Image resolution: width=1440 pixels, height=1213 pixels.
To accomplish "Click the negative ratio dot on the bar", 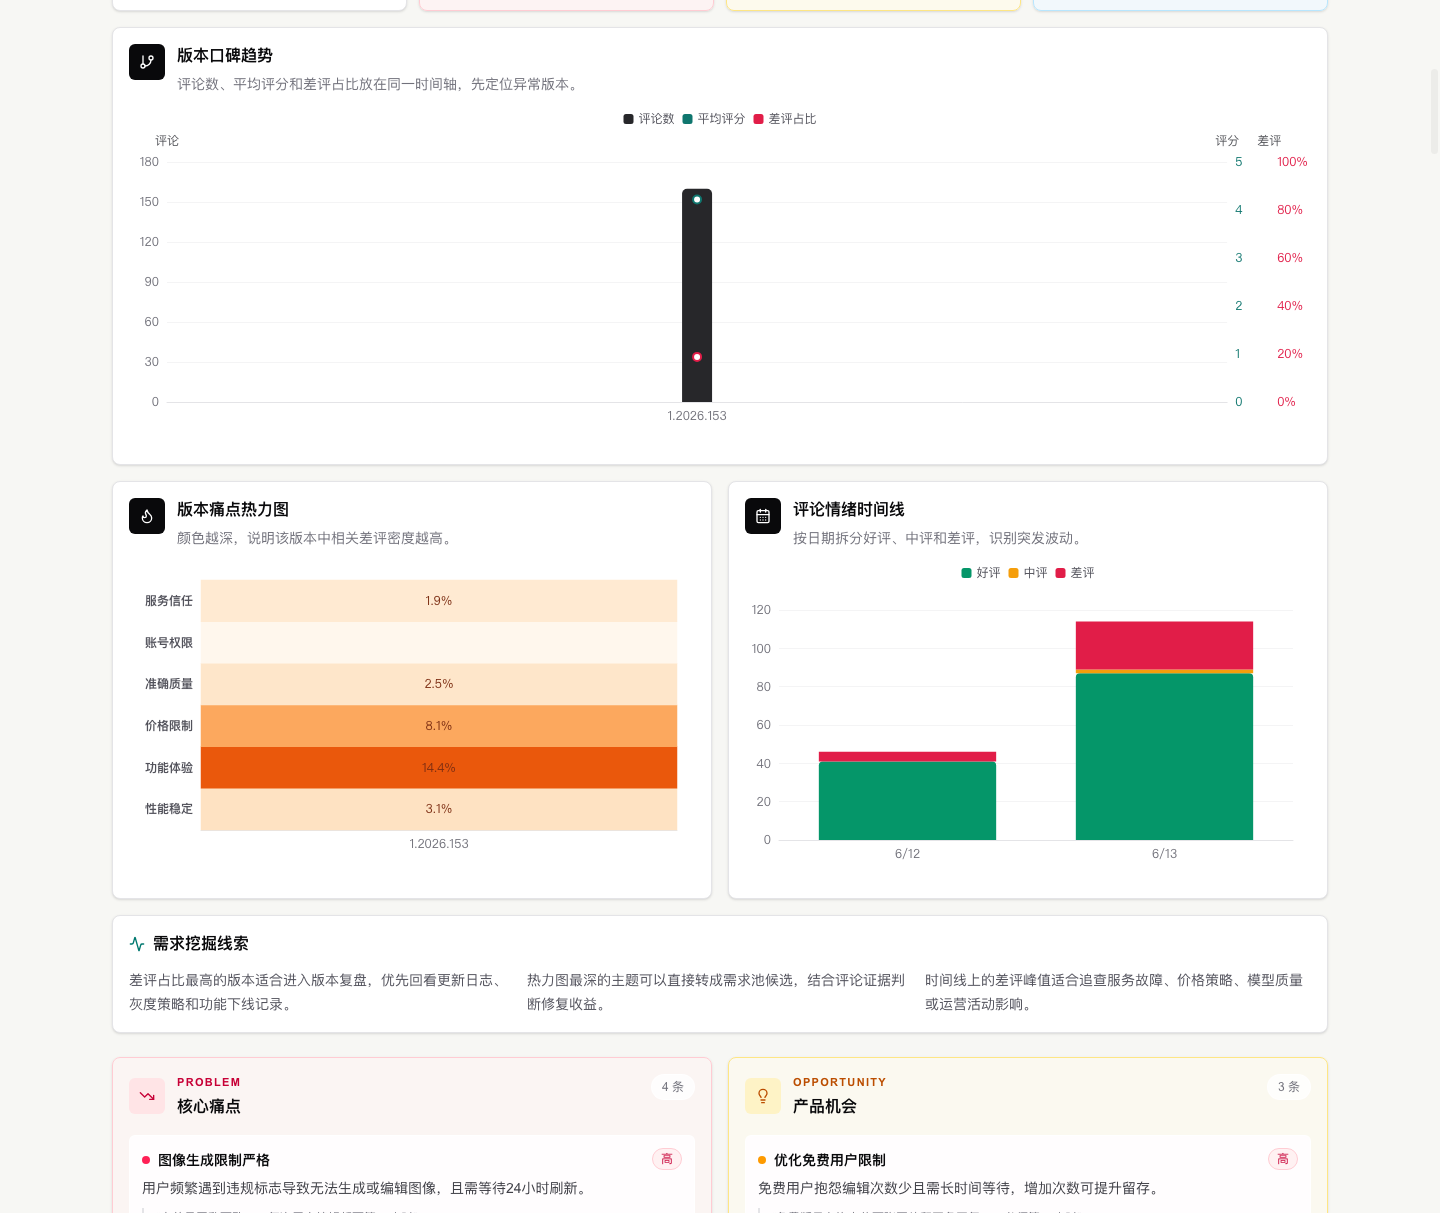I will click(x=697, y=357).
